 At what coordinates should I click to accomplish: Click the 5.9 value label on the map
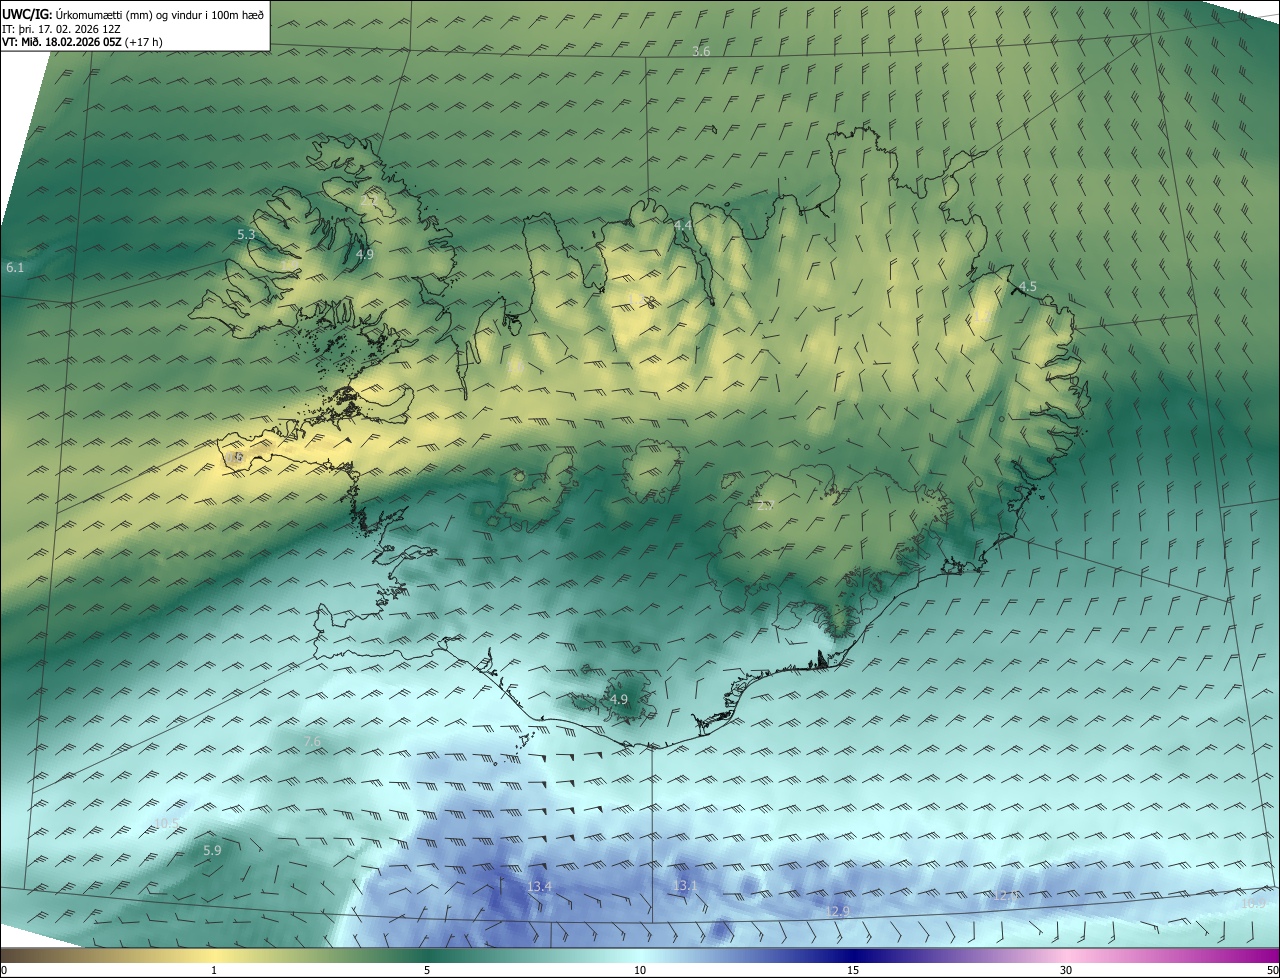coord(212,850)
